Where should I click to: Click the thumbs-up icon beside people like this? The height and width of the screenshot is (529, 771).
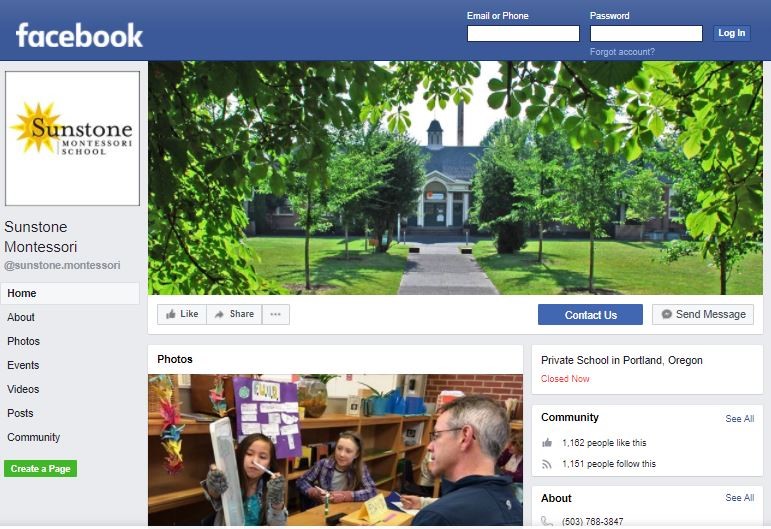[x=547, y=443]
